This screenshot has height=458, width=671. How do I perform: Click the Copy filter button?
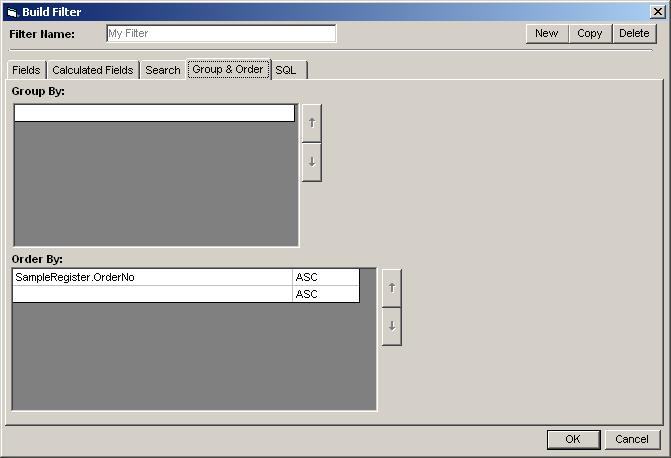[590, 33]
